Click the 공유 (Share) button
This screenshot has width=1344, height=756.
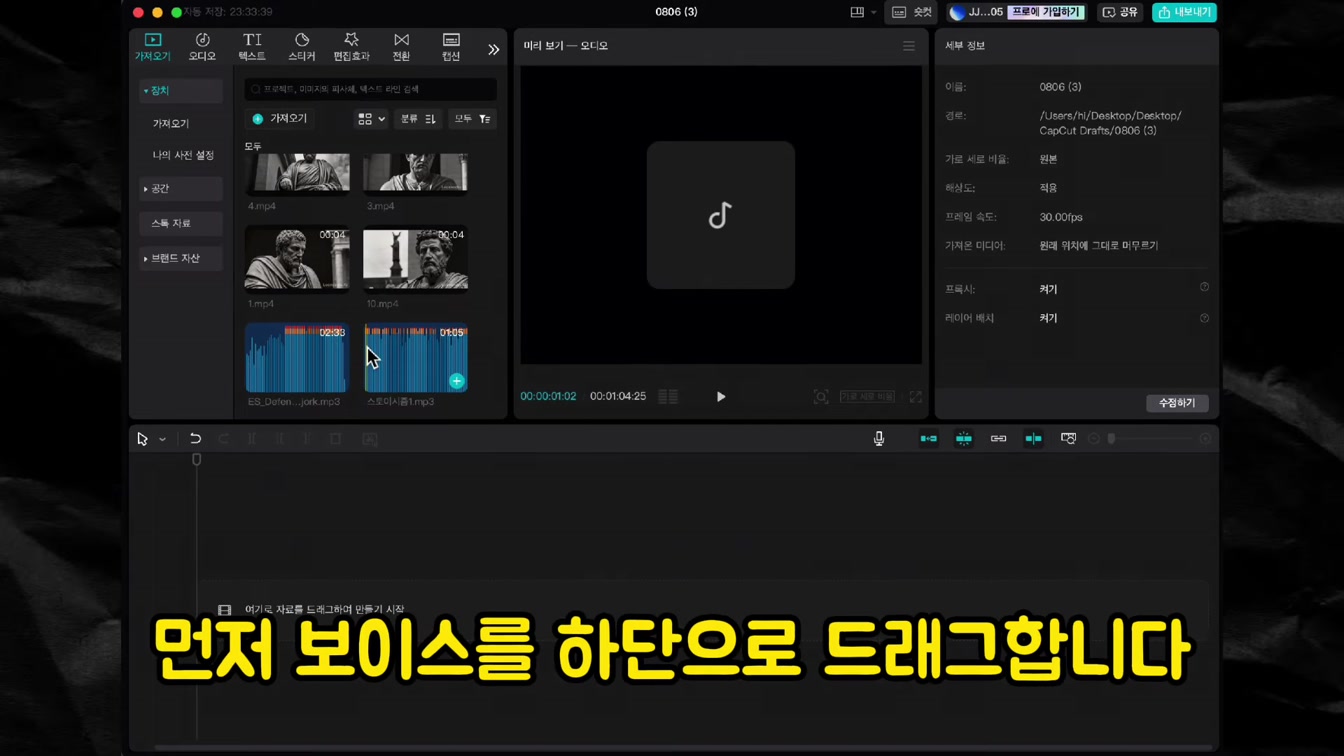pyautogui.click(x=1120, y=12)
